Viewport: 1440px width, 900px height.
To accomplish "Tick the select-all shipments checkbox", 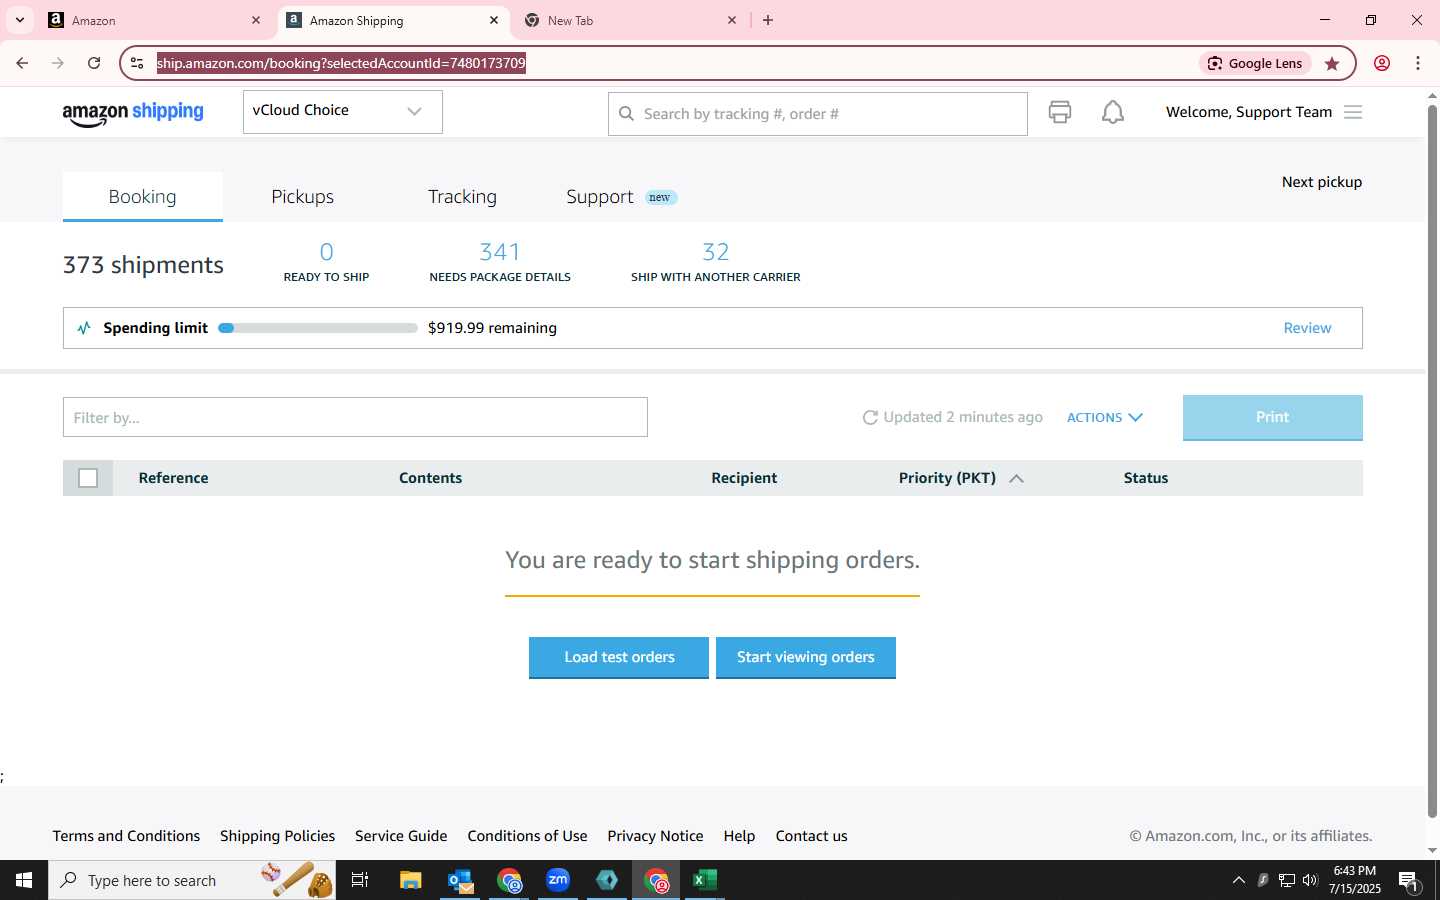I will pyautogui.click(x=88, y=478).
